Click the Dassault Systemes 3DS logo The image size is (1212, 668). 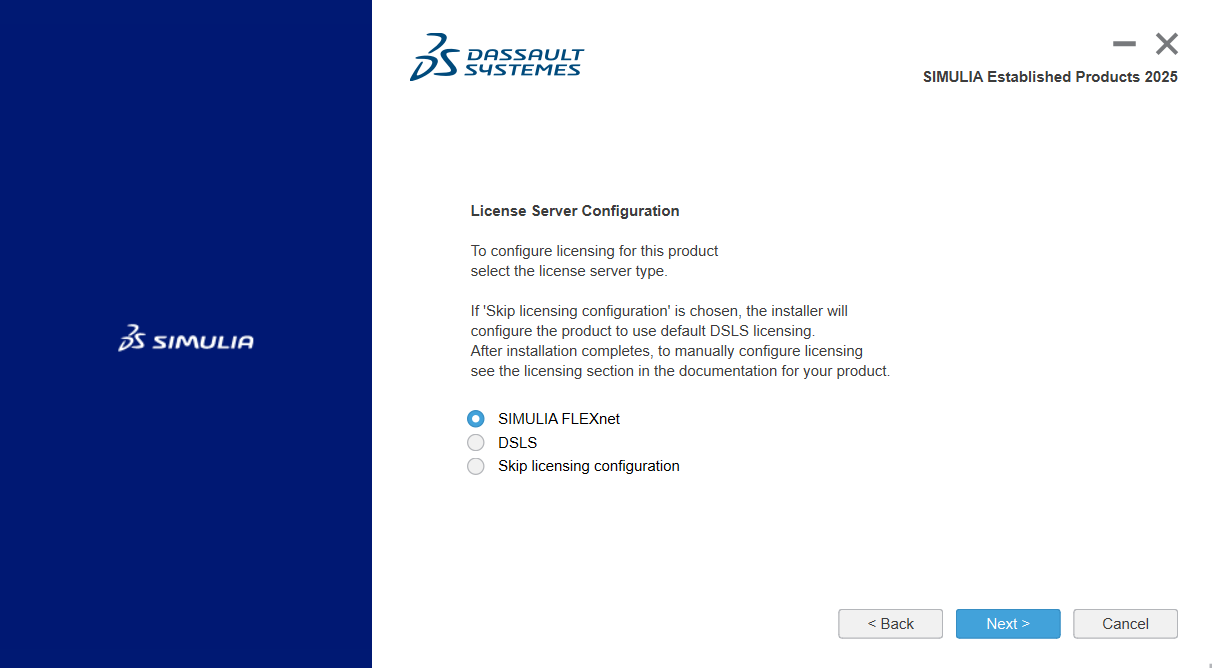497,57
